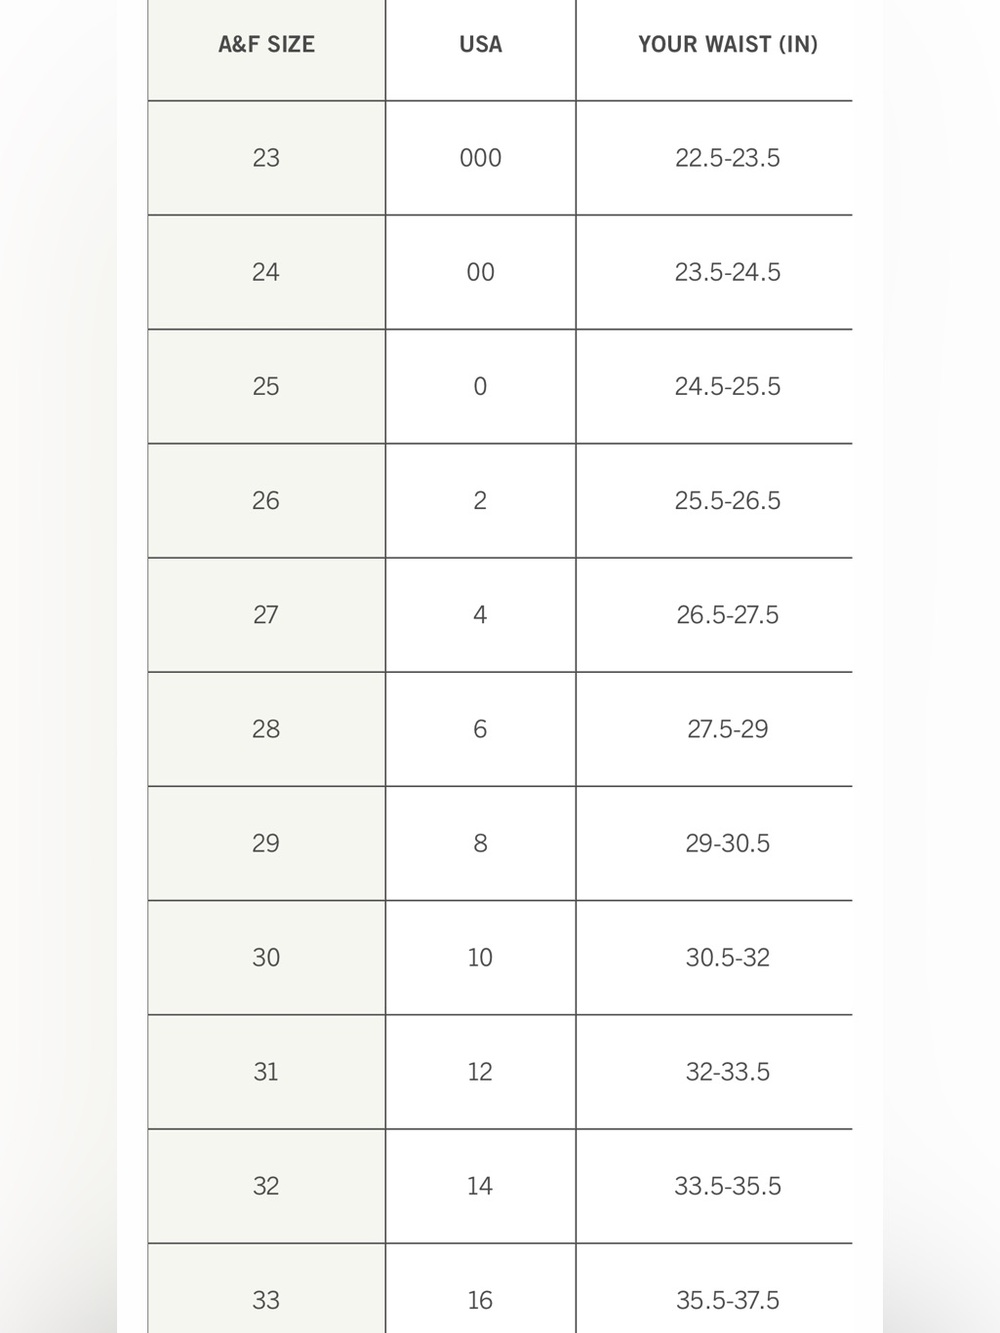The width and height of the screenshot is (1000, 1333).
Task: Select A&F size 25 cell
Action: [x=266, y=386]
